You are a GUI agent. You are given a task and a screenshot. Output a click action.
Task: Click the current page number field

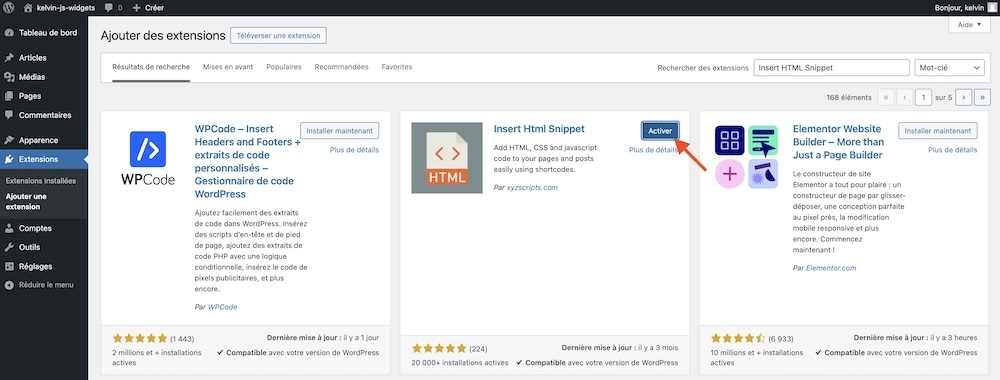(x=923, y=98)
